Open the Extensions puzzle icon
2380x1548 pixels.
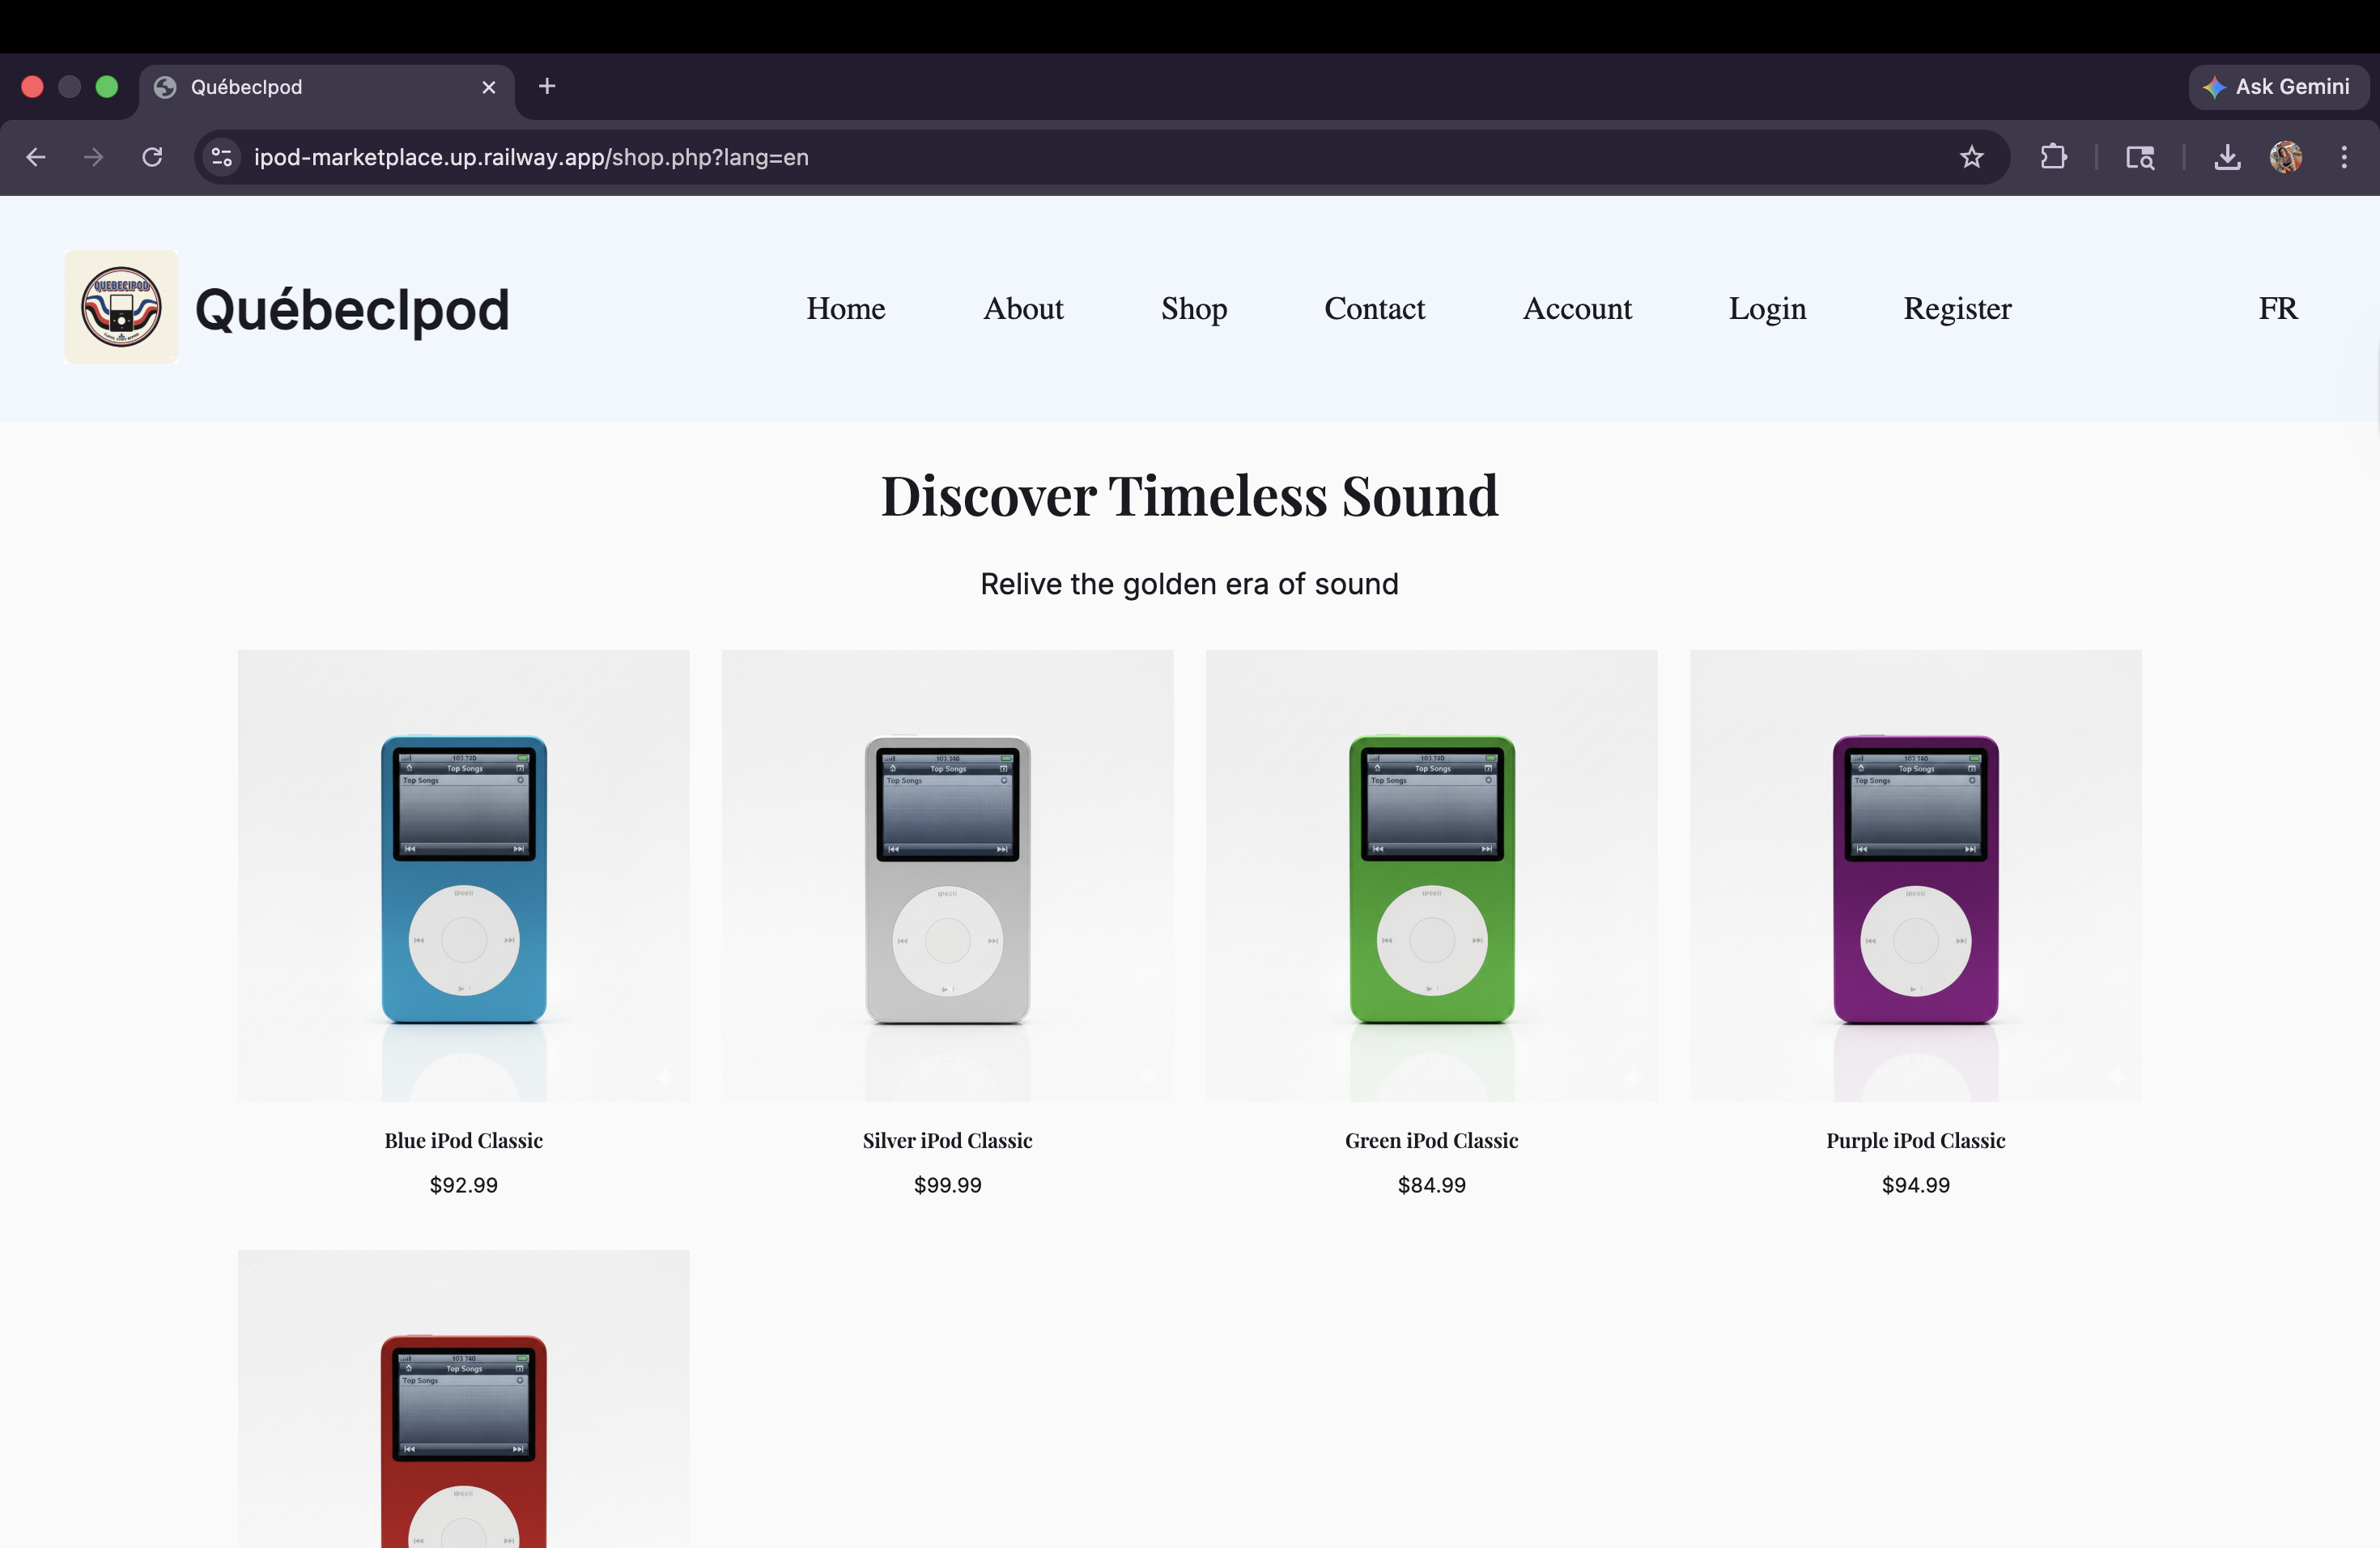[x=2053, y=157]
